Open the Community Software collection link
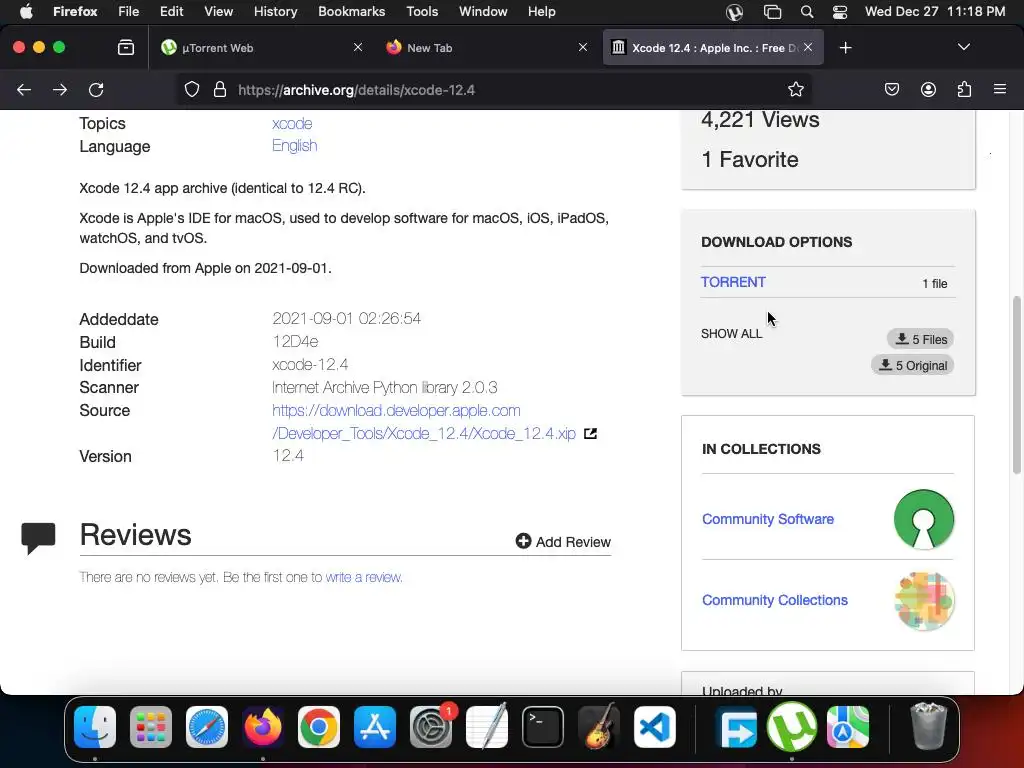The height and width of the screenshot is (768, 1024). (x=767, y=519)
